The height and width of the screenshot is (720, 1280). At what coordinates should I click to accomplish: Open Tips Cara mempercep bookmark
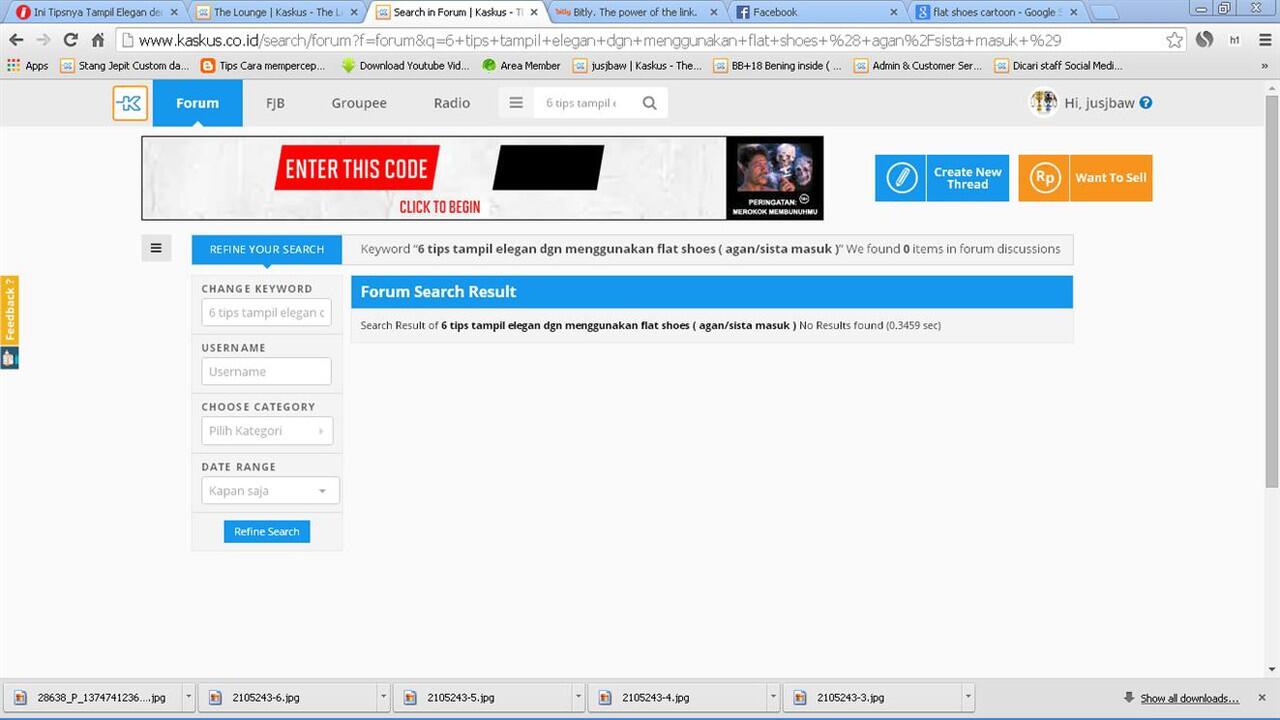click(x=263, y=66)
